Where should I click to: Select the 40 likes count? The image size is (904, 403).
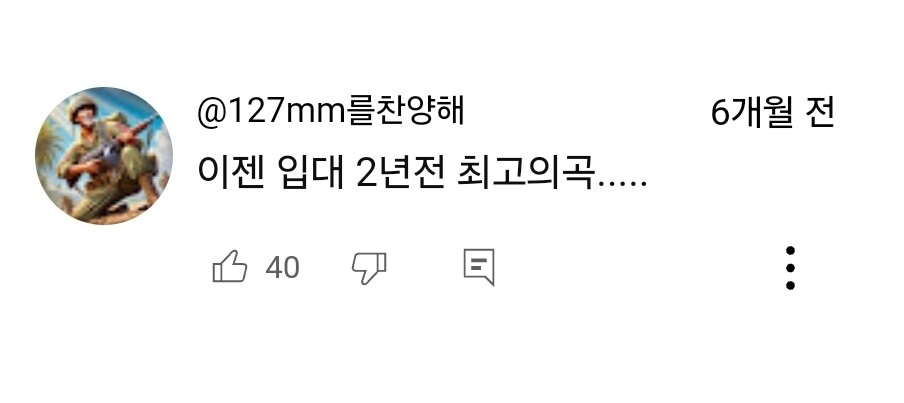pos(282,268)
